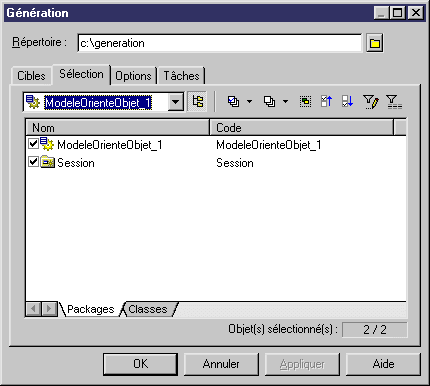430x386 pixels.
Task: Click the Appliquer button
Action: [302, 364]
